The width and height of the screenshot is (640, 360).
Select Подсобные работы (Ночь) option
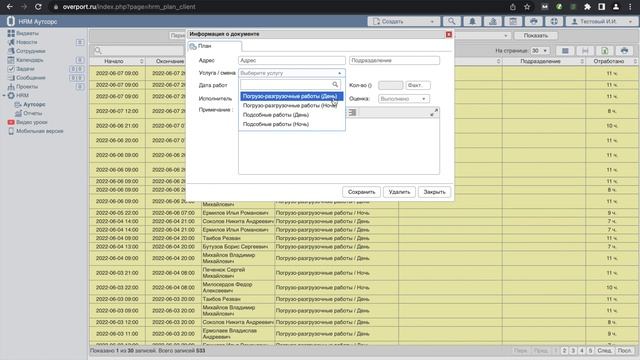pyautogui.click(x=291, y=124)
